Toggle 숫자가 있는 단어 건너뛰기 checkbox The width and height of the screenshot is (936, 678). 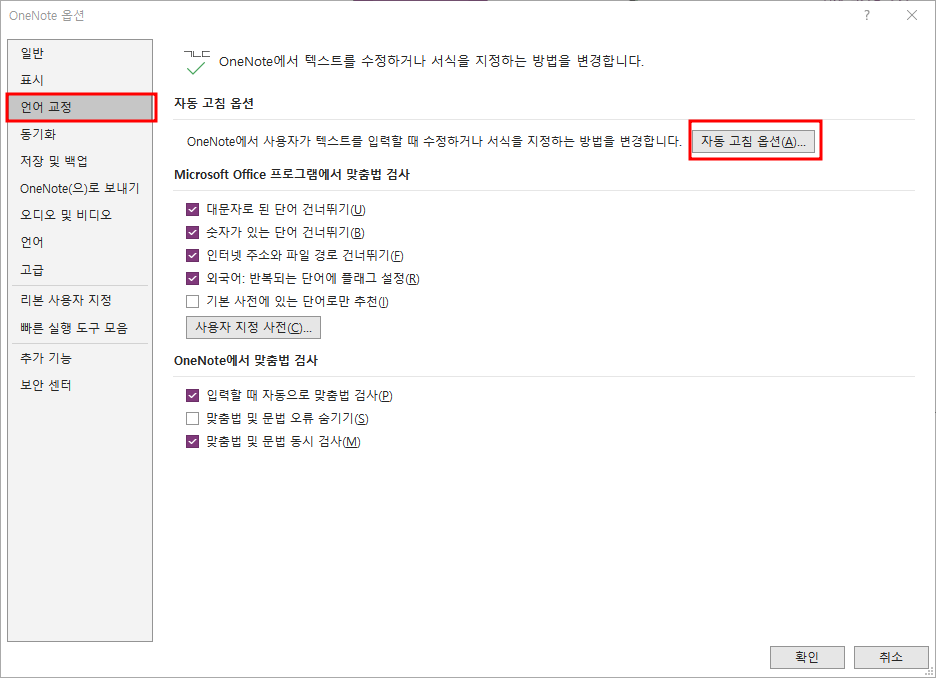click(x=192, y=233)
